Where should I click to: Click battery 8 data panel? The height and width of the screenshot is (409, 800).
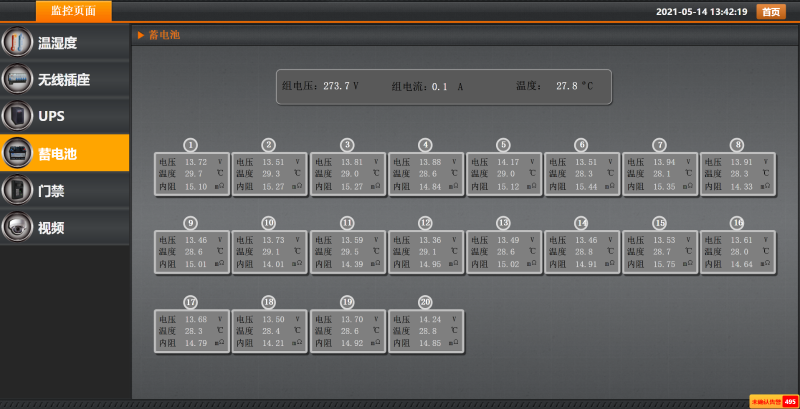click(x=738, y=174)
